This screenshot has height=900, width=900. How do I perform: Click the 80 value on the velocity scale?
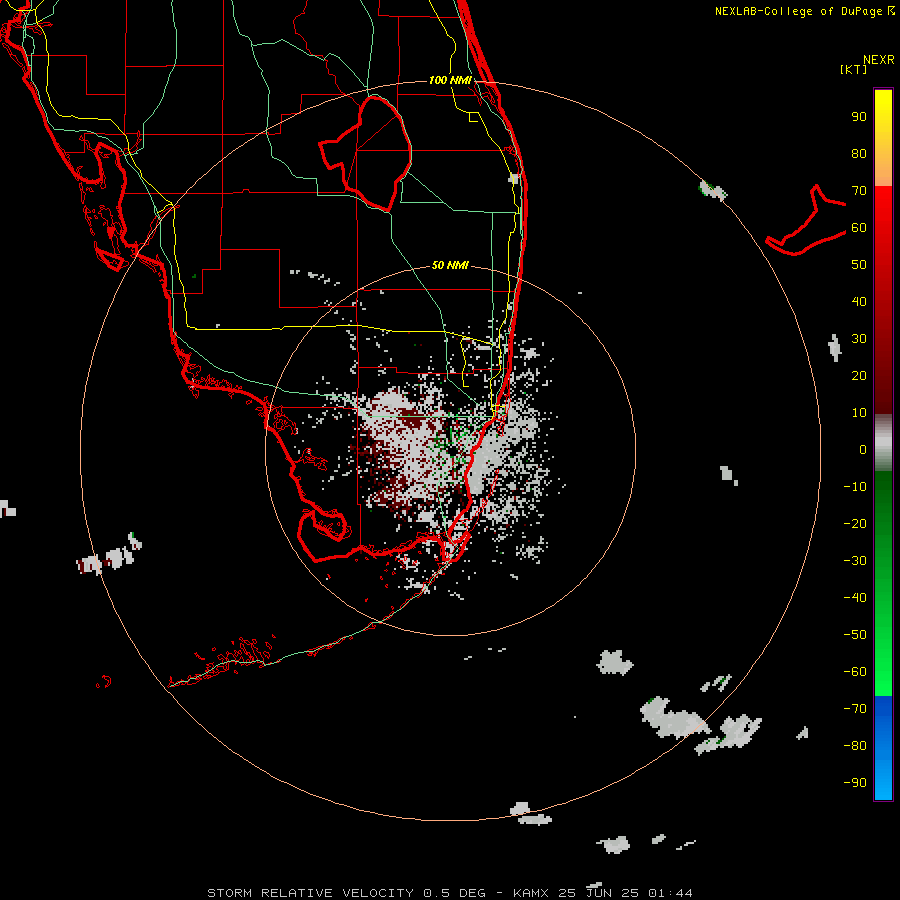click(859, 153)
